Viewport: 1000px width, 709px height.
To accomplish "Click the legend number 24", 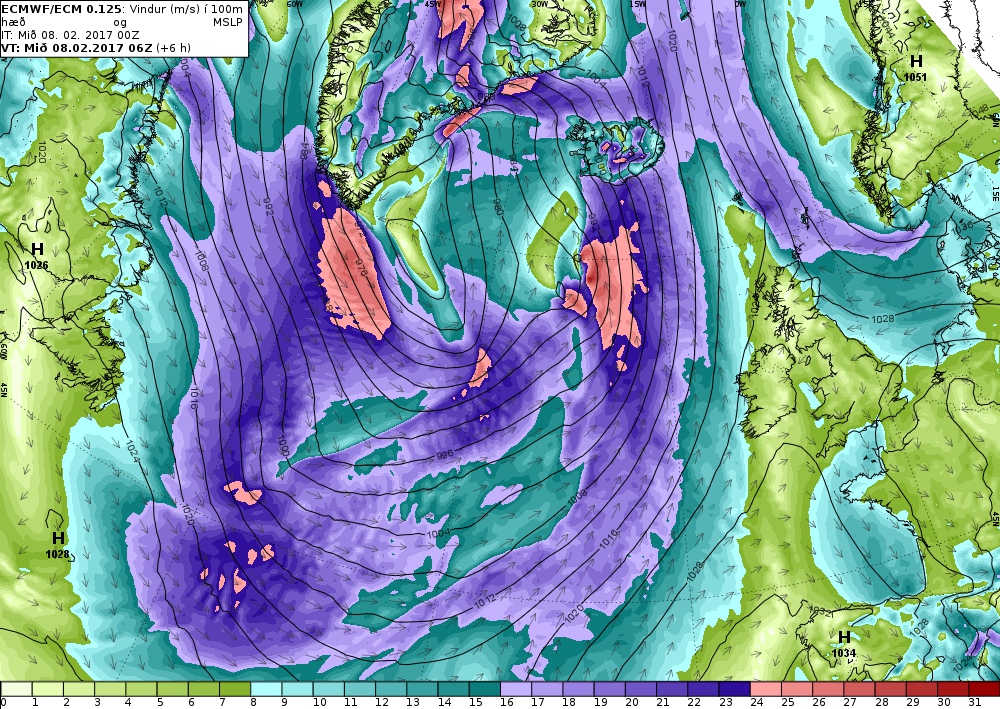I will (x=757, y=703).
